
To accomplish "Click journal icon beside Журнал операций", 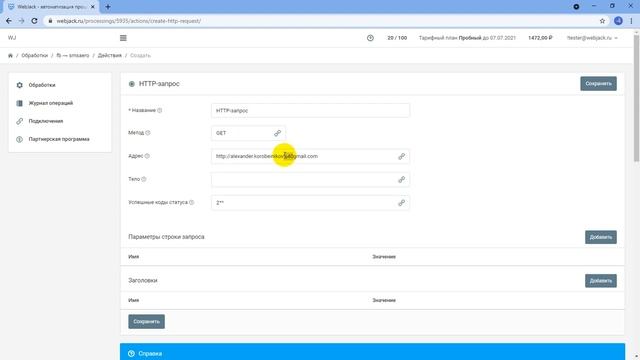I will point(19,103).
